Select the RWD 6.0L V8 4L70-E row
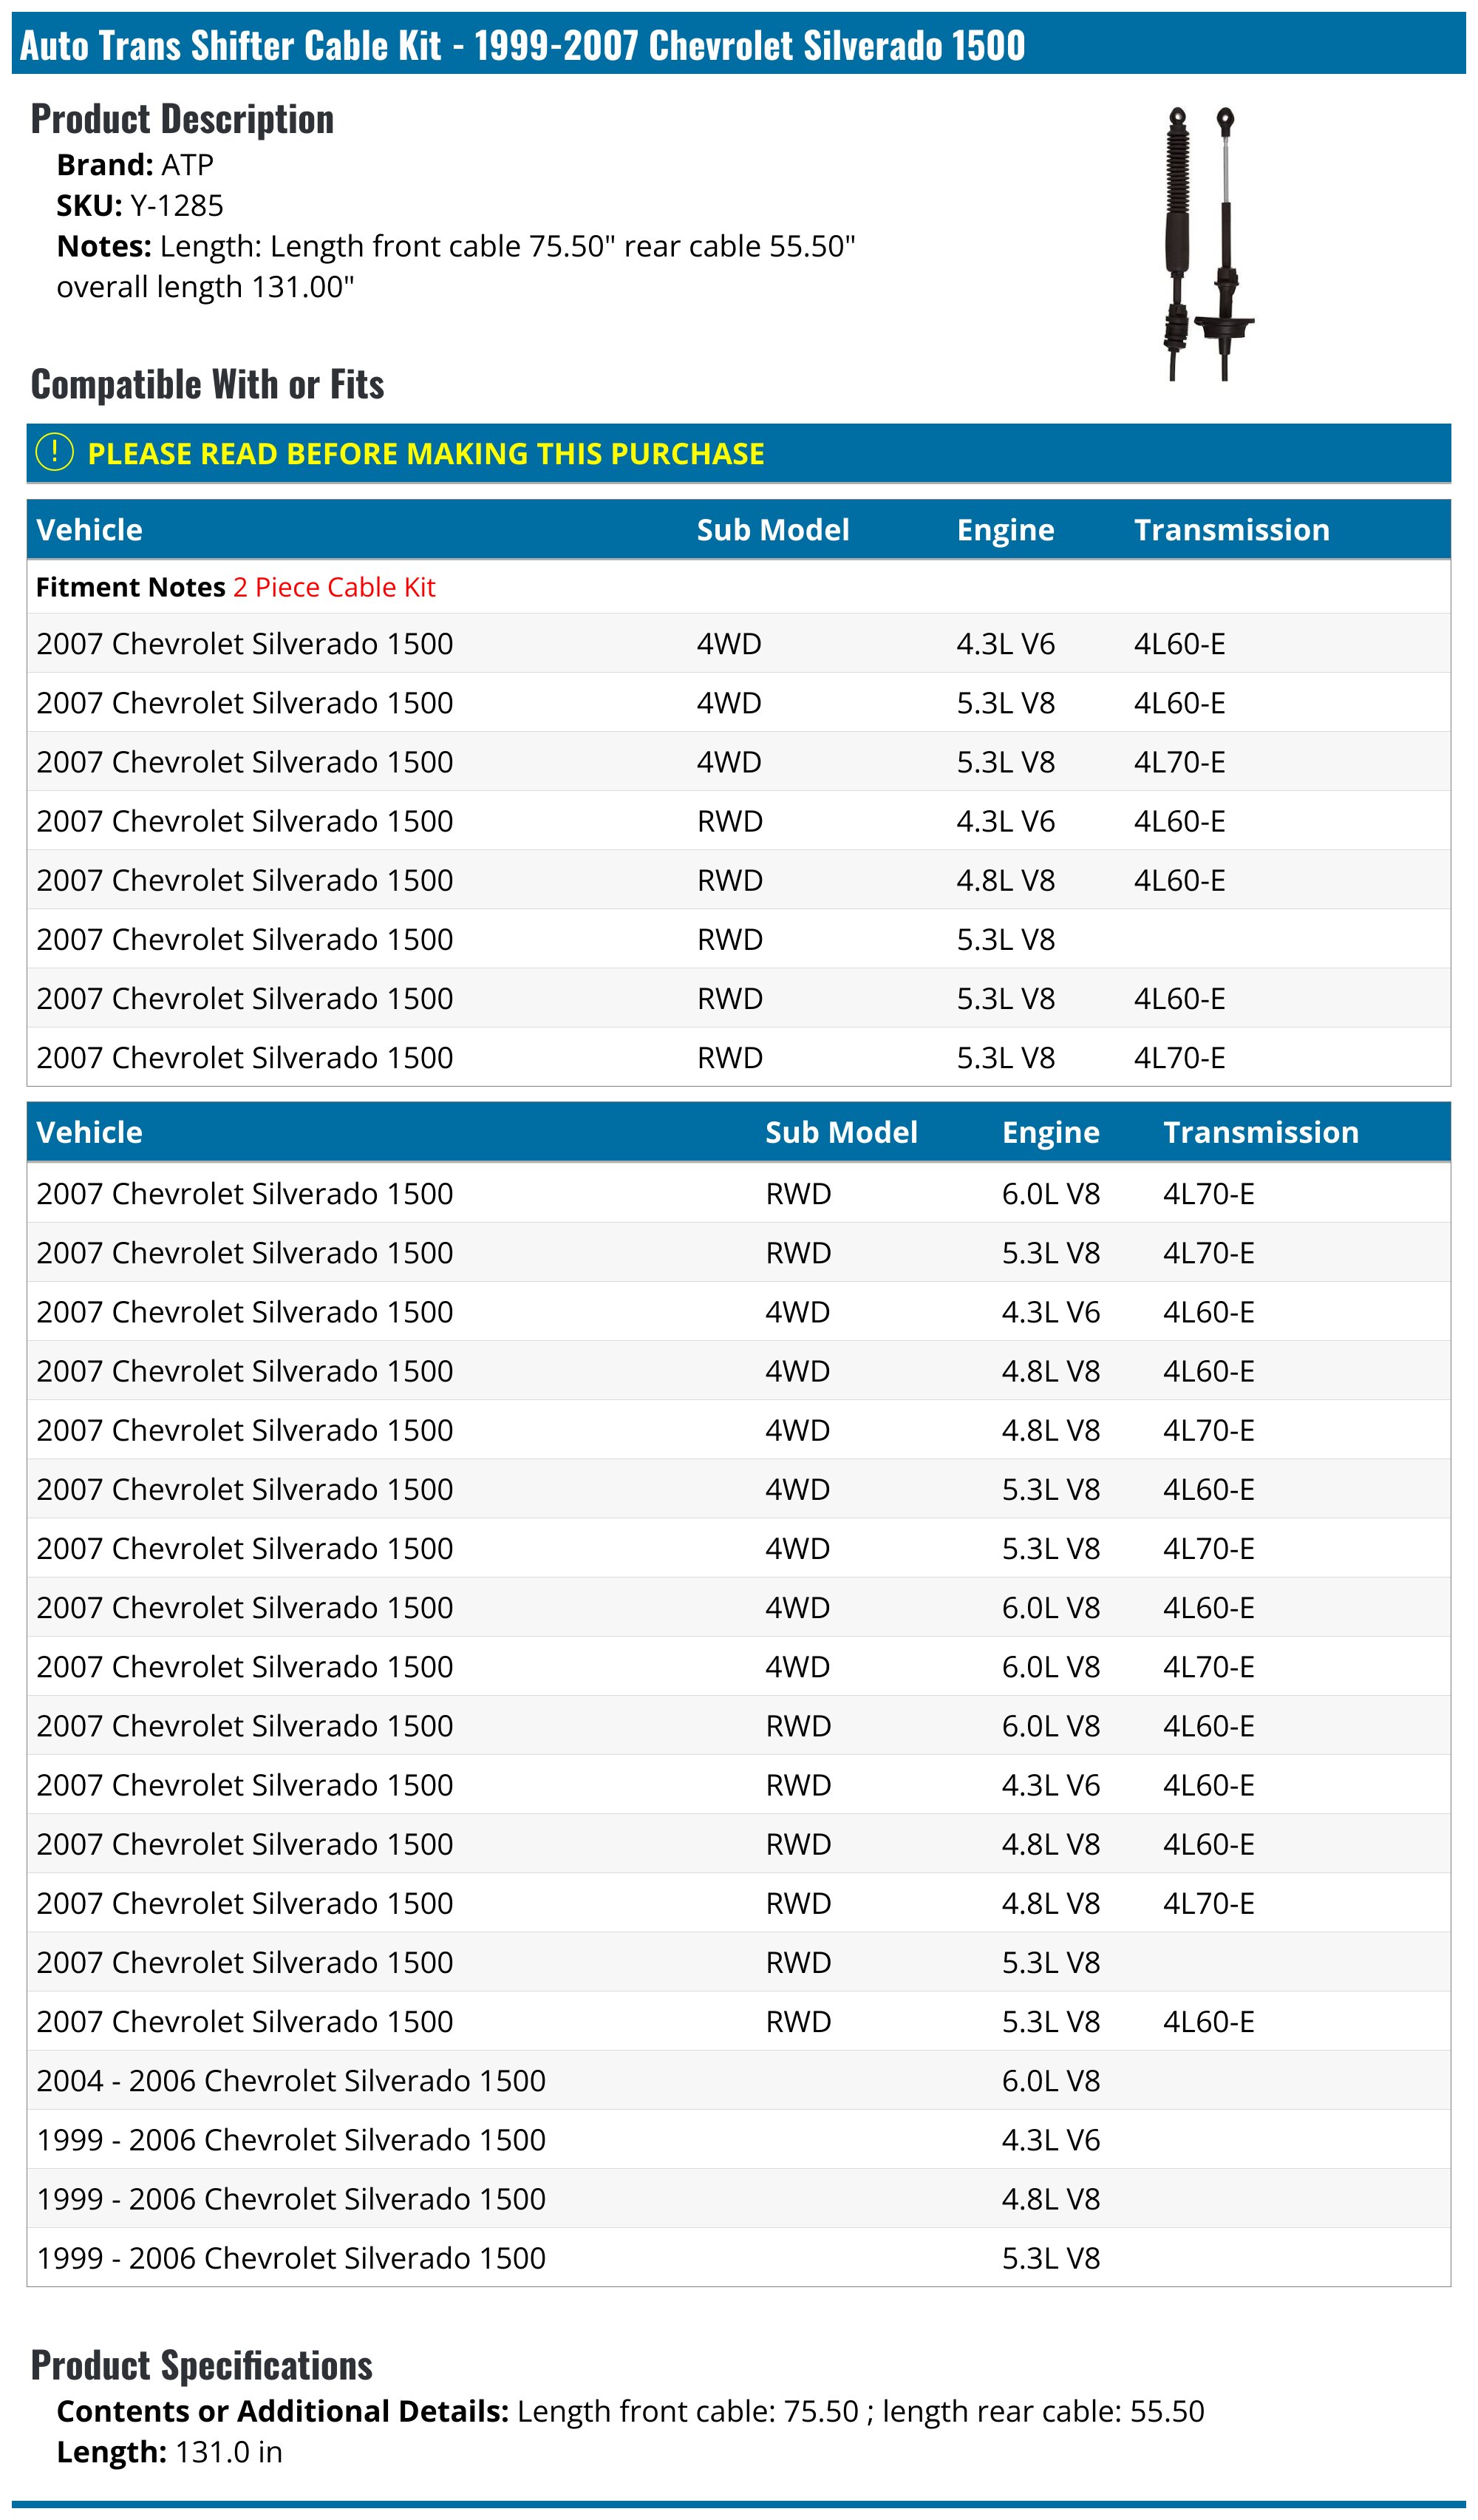The width and height of the screenshot is (1478, 2520). tap(738, 1193)
